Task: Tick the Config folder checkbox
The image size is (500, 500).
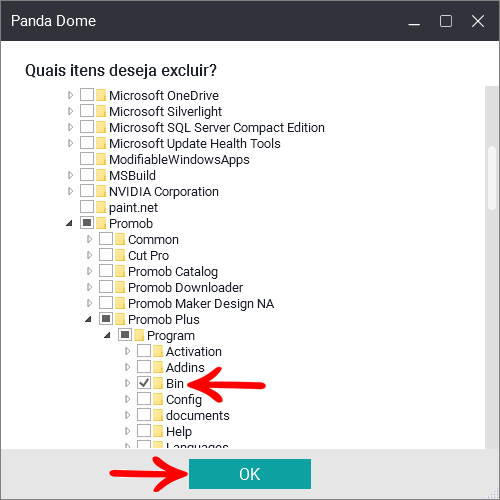Action: 144,399
